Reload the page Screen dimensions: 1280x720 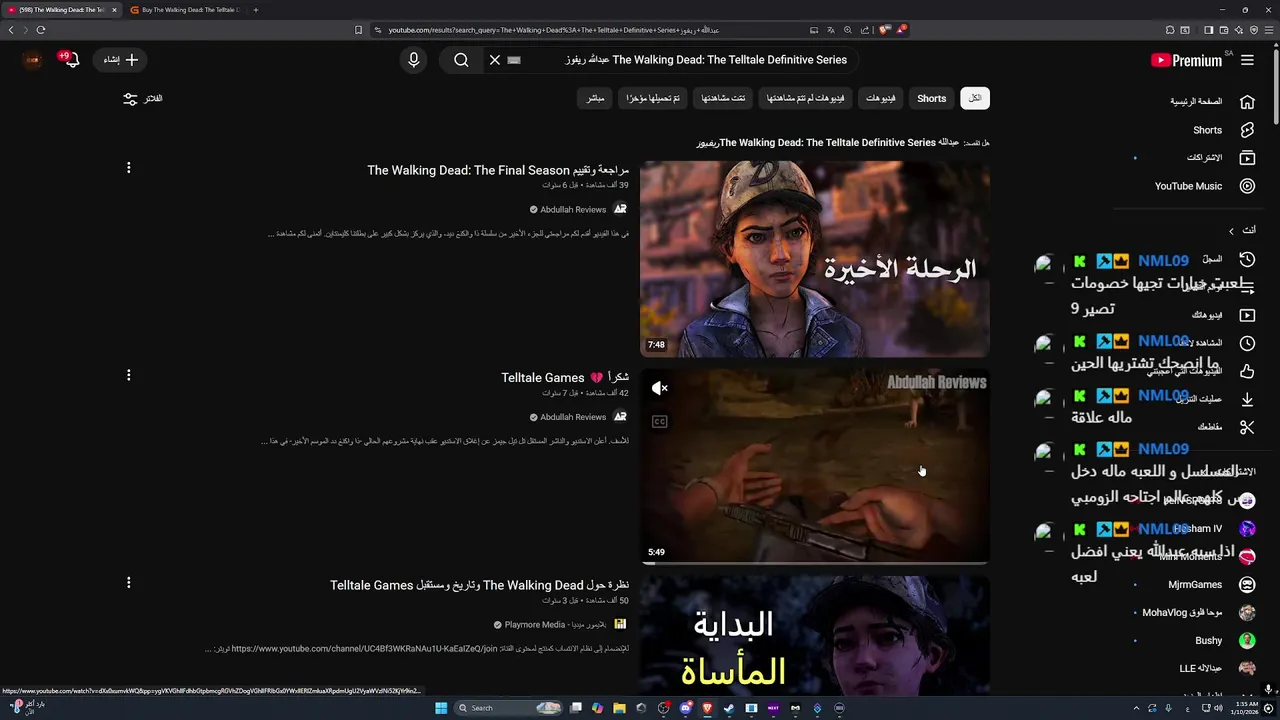(x=41, y=30)
